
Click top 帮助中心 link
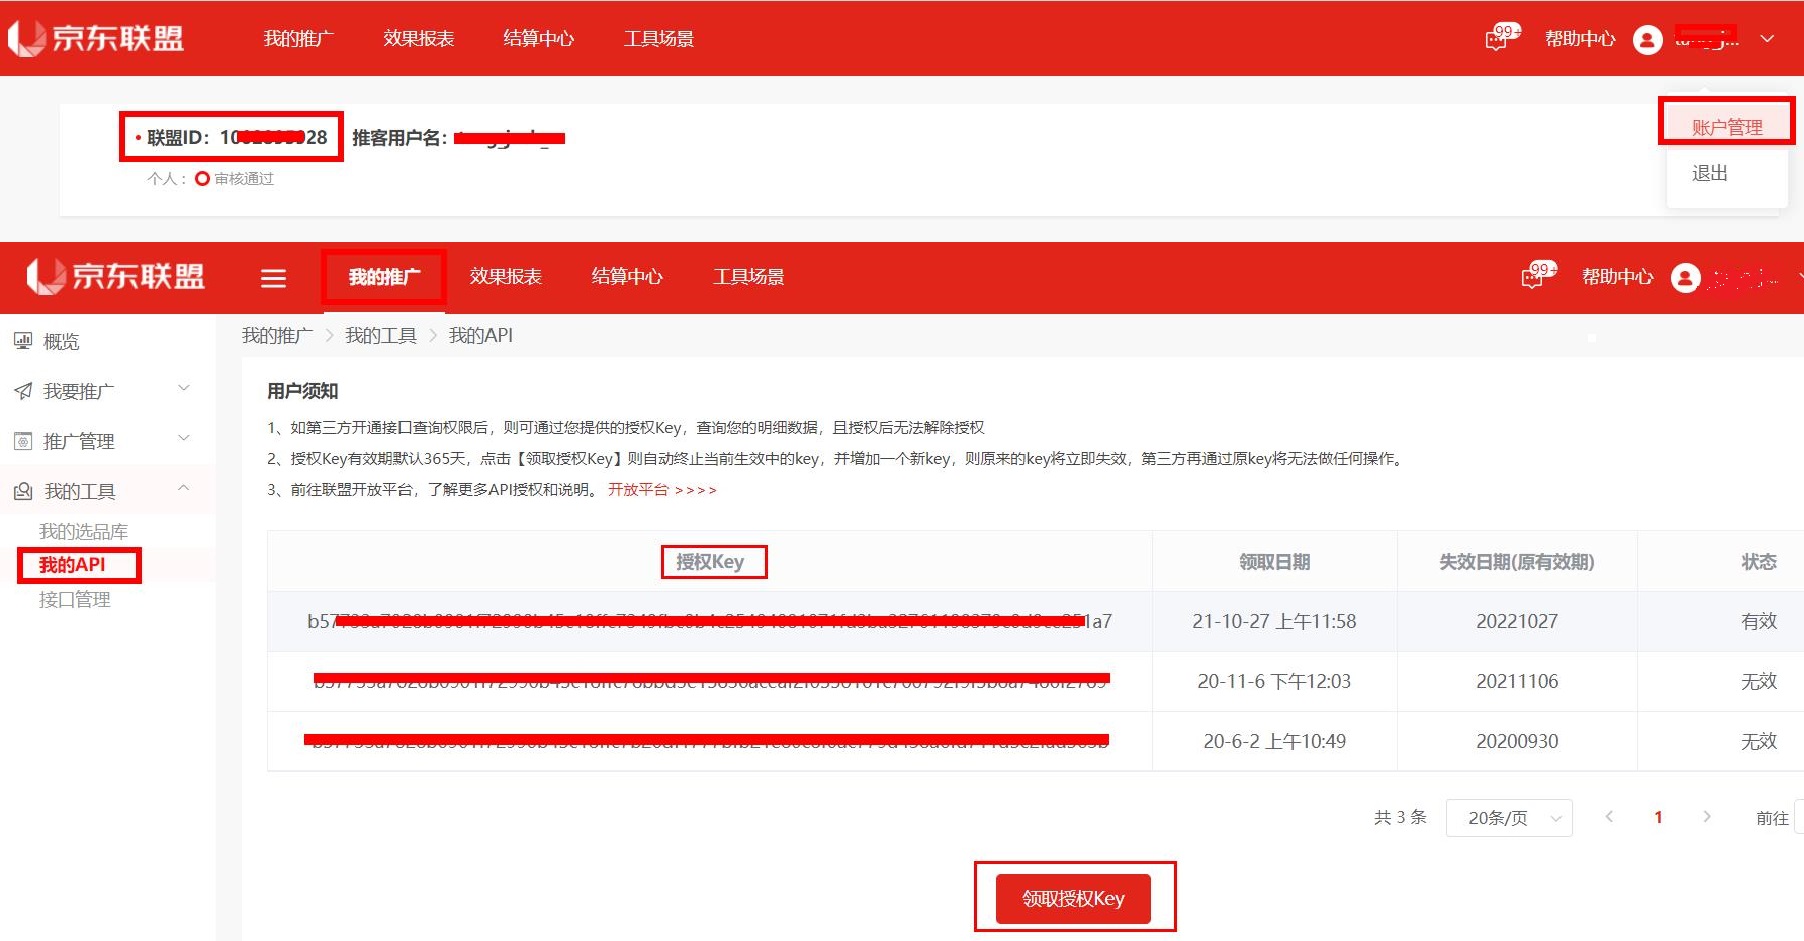pyautogui.click(x=1580, y=39)
